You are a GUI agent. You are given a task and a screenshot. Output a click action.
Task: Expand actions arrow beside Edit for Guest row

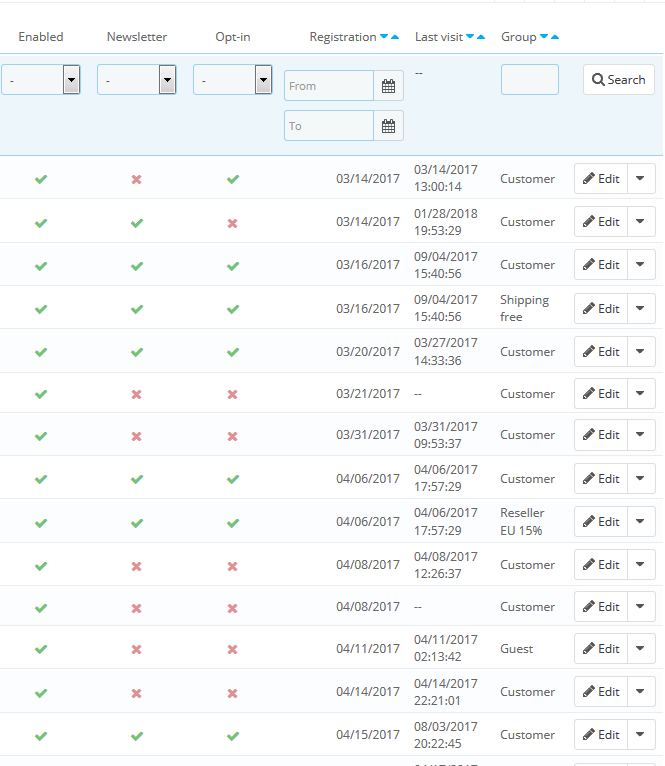pos(640,649)
